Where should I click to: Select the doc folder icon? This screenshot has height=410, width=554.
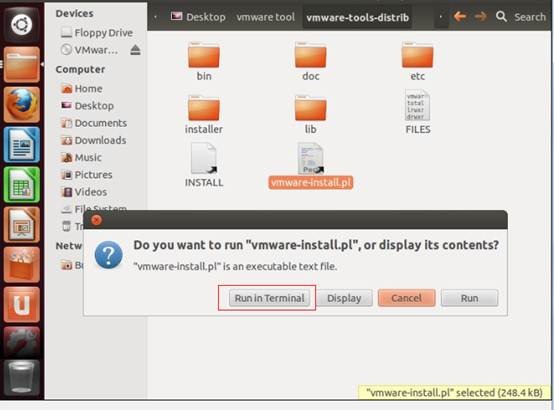[311, 55]
